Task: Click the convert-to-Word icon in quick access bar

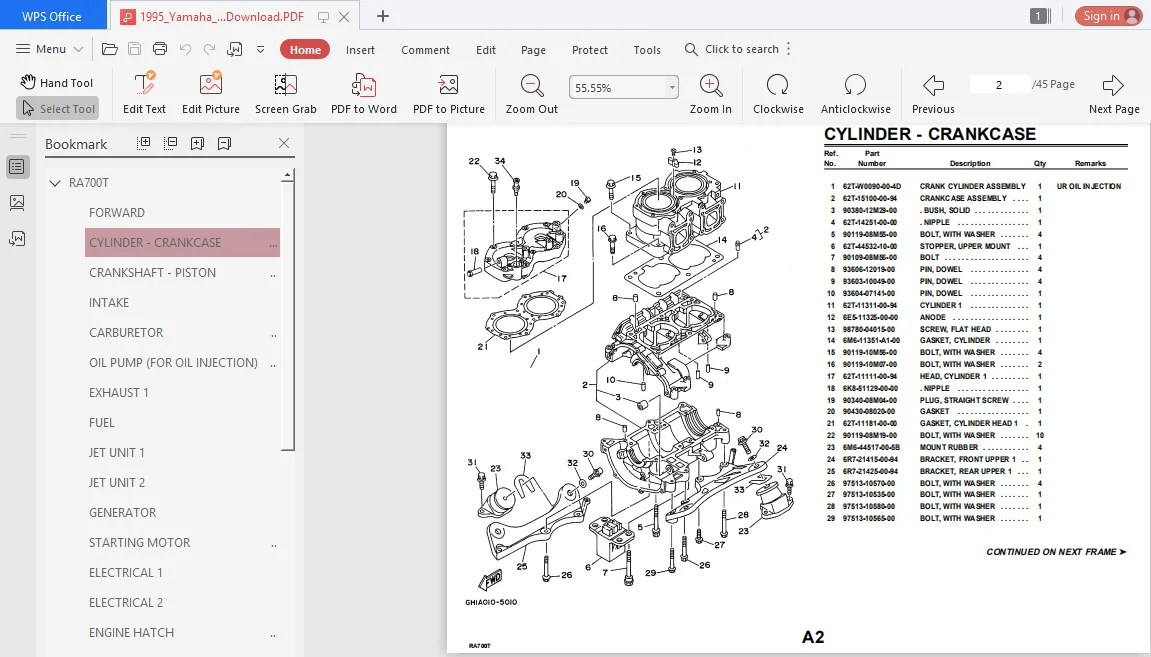Action: pyautogui.click(x=235, y=49)
